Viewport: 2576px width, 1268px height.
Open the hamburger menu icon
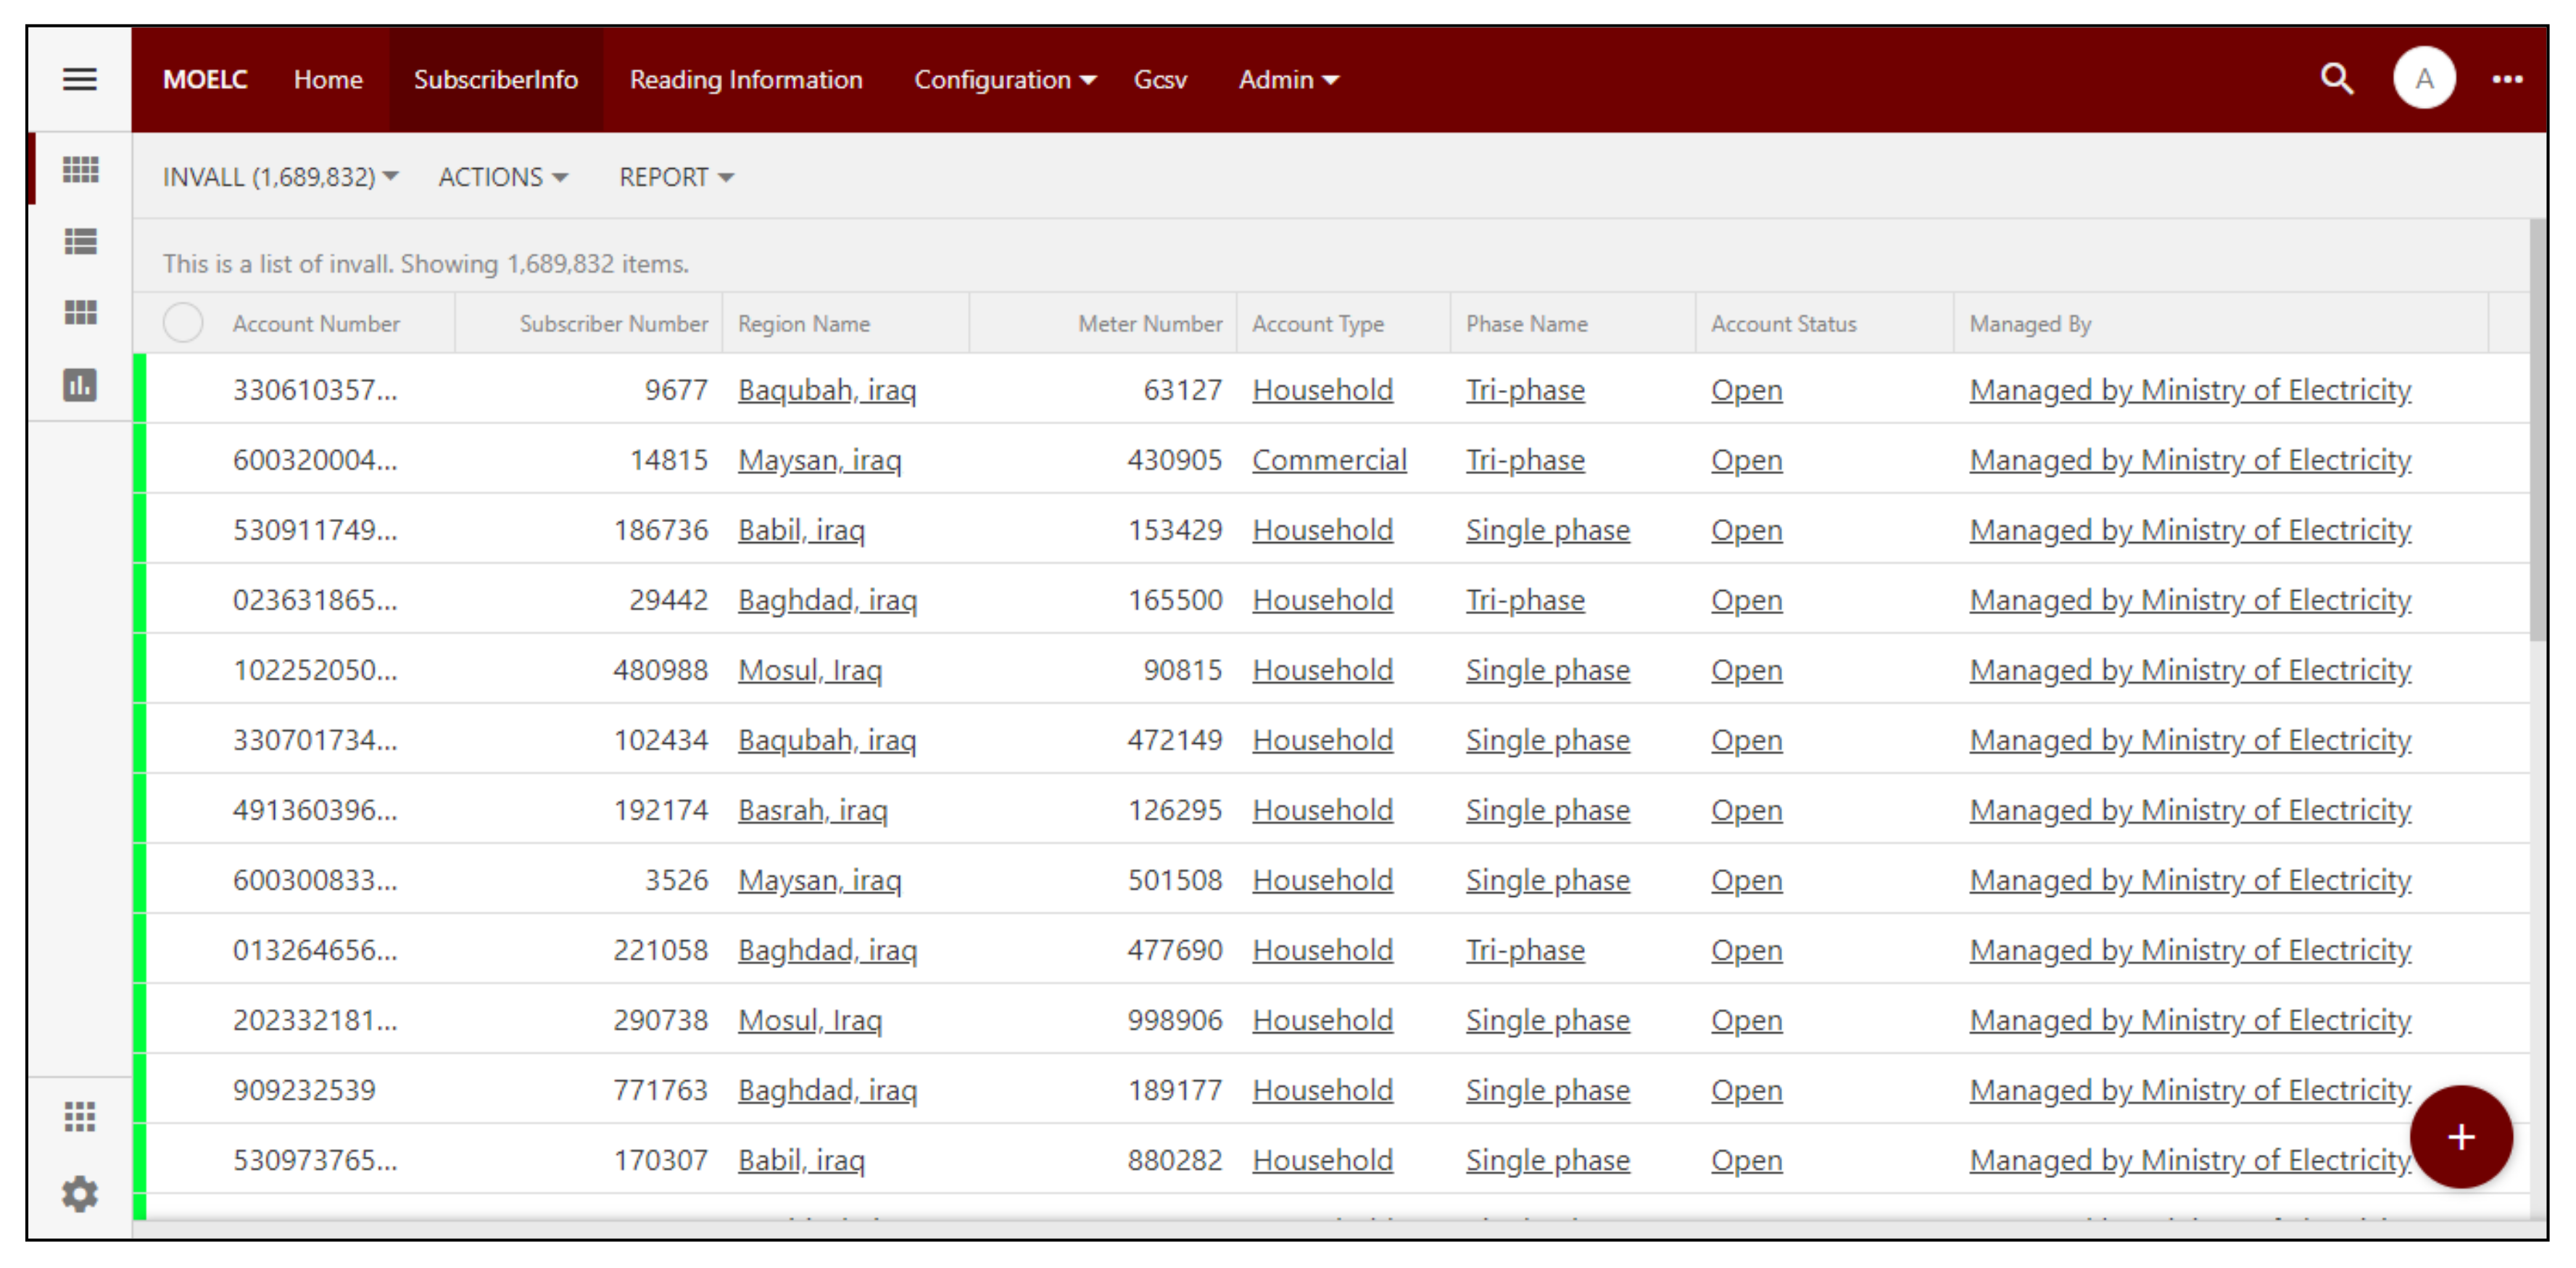click(80, 79)
